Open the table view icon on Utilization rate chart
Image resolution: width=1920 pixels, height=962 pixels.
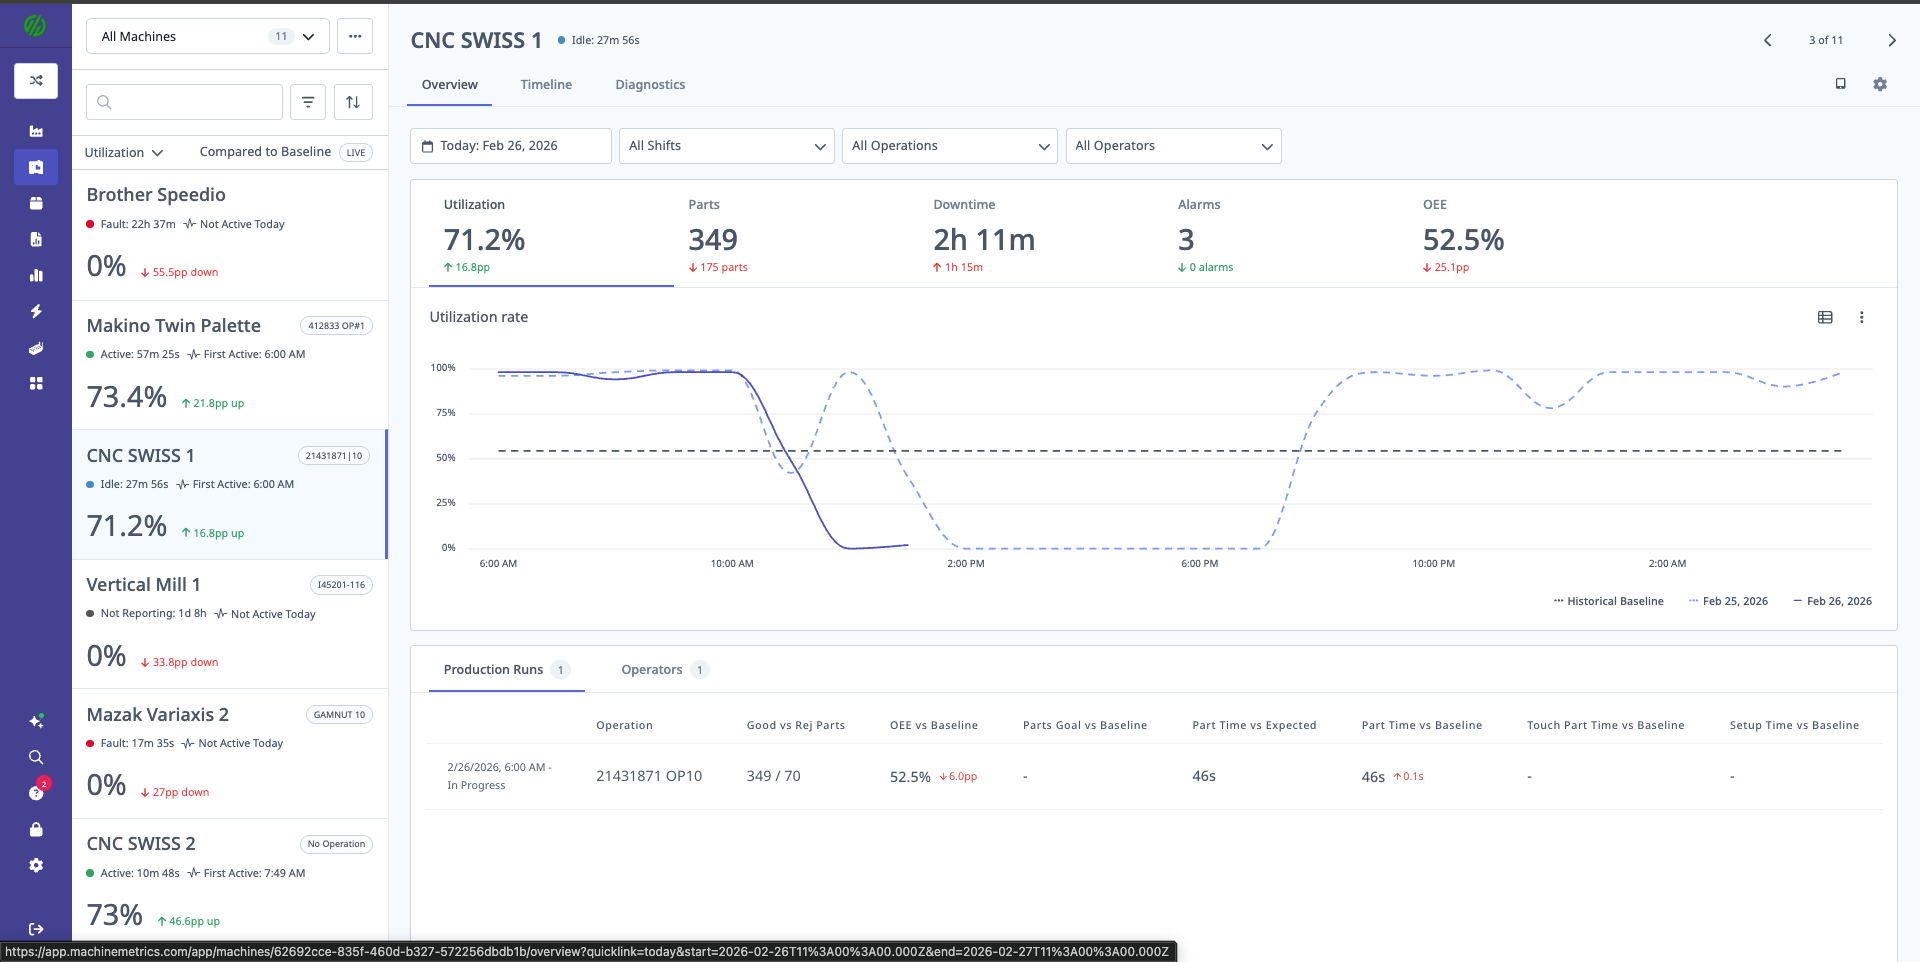(1825, 317)
